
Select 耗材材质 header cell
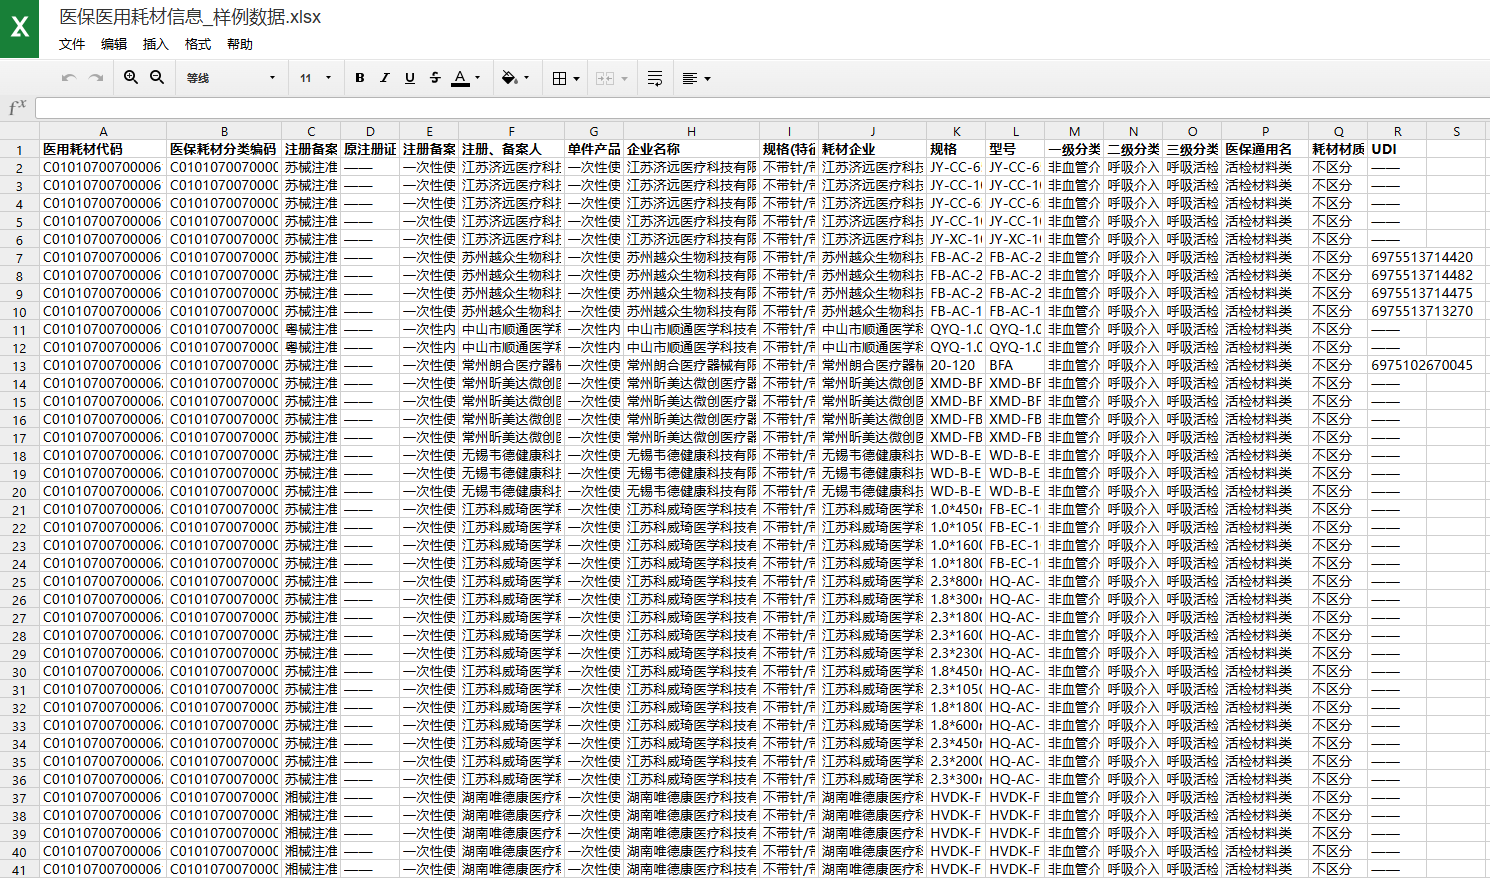click(1338, 149)
